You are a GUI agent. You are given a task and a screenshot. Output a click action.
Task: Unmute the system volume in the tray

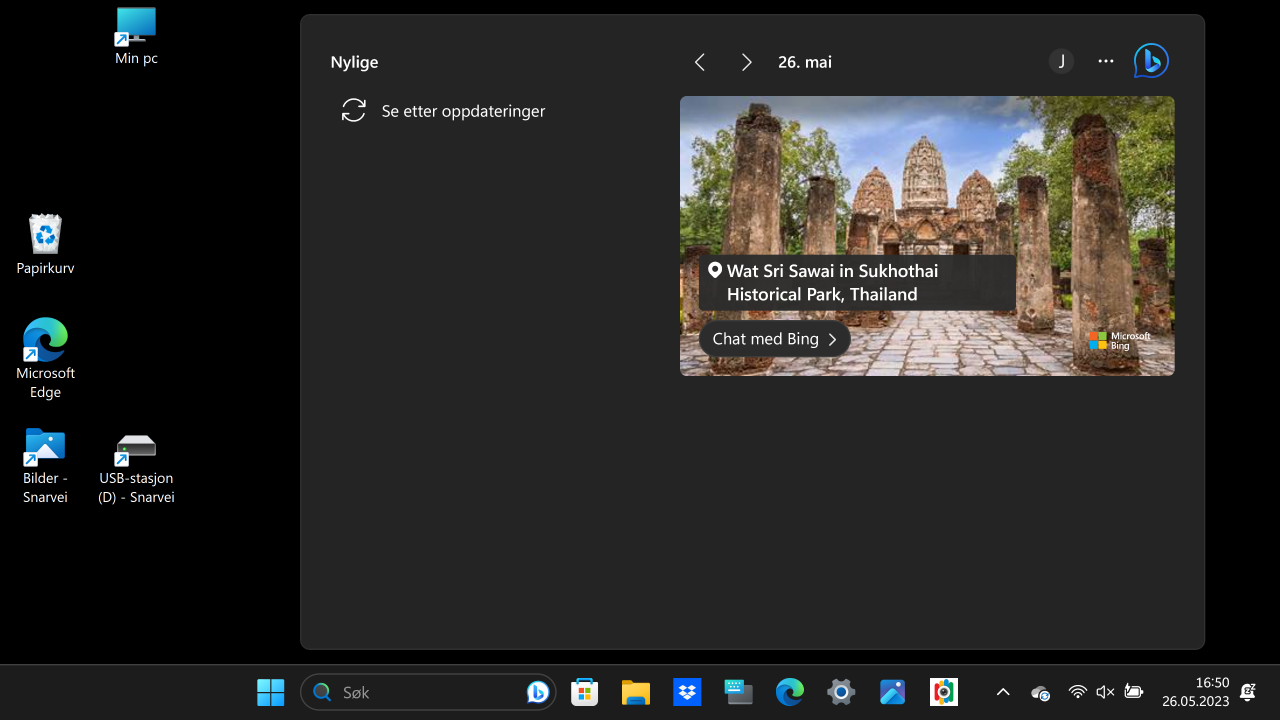click(x=1105, y=691)
